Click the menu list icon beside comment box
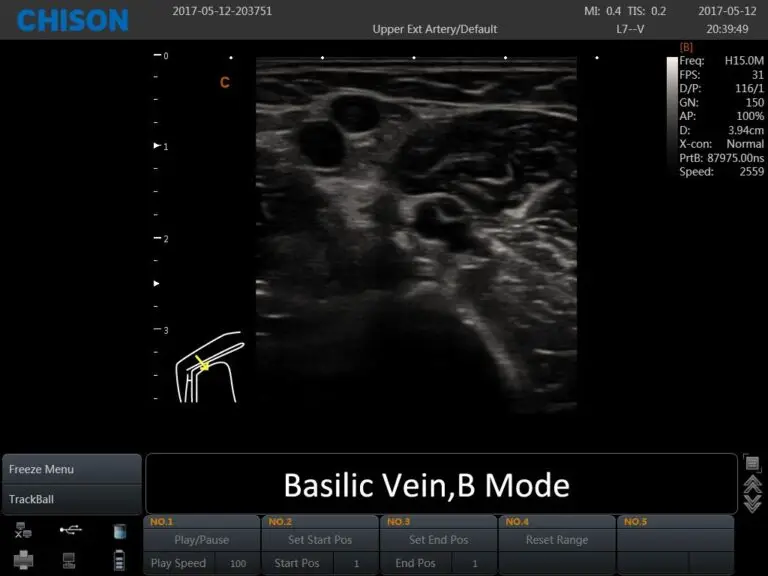The height and width of the screenshot is (576, 768). tap(752, 462)
